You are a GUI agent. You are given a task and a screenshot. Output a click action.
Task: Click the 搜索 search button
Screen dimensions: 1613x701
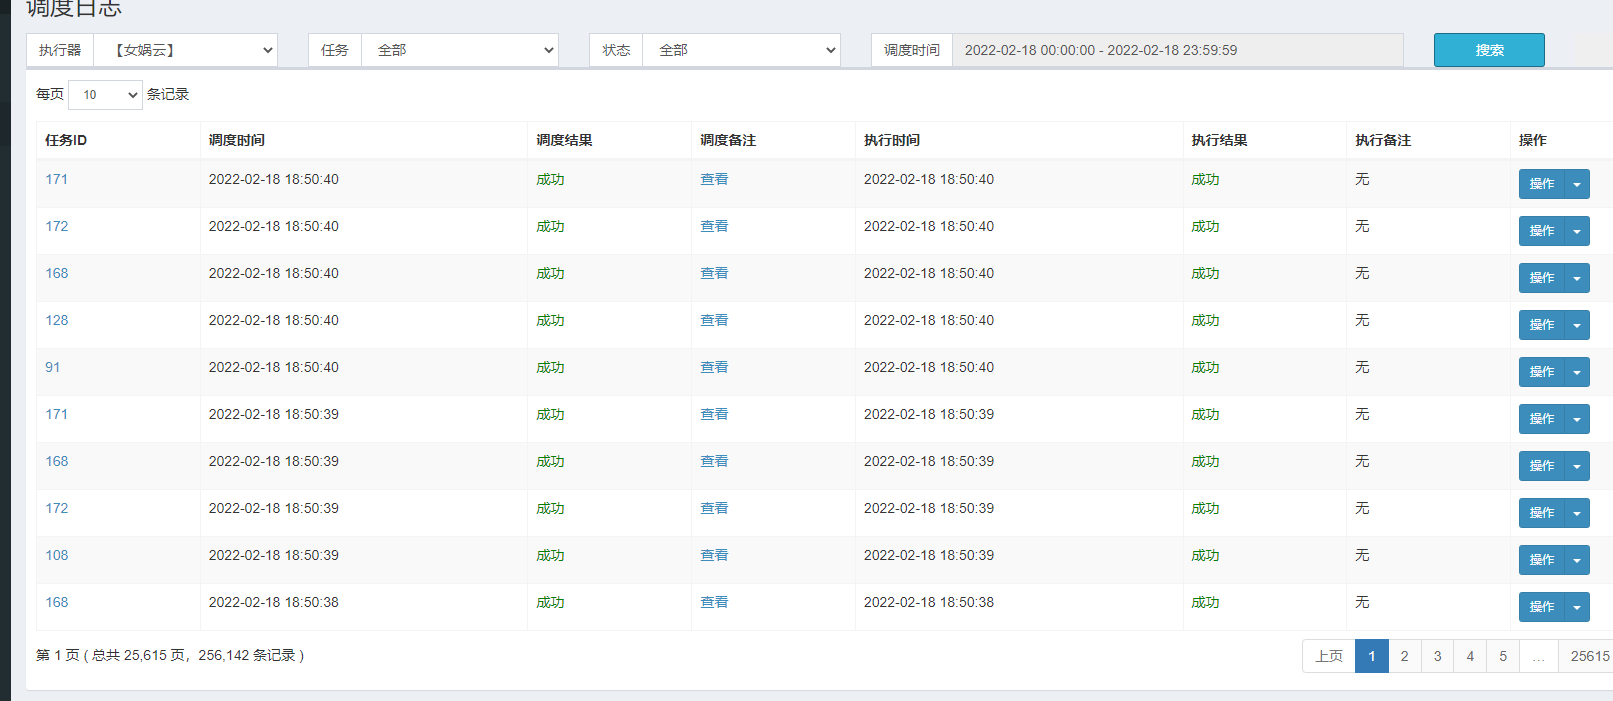tap(1489, 50)
